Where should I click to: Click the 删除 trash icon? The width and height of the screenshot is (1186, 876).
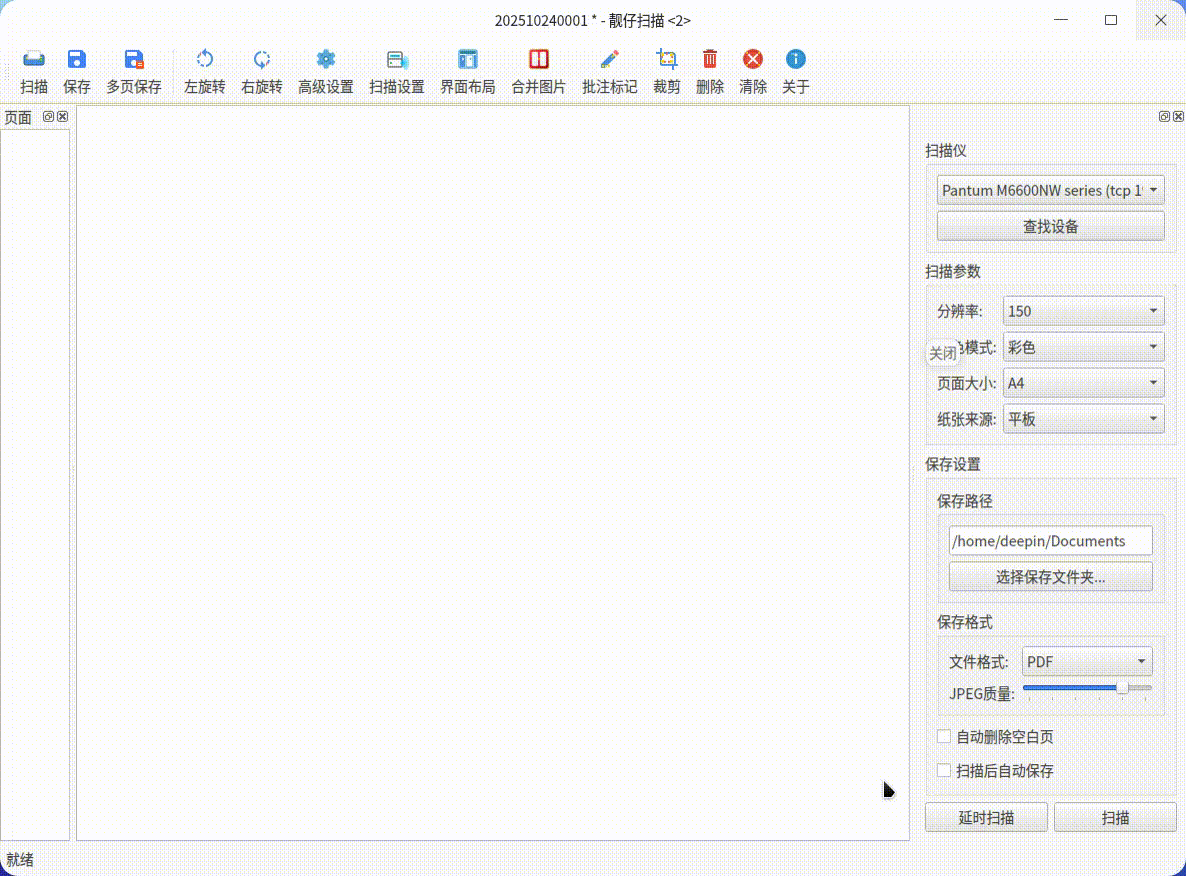coord(709,60)
